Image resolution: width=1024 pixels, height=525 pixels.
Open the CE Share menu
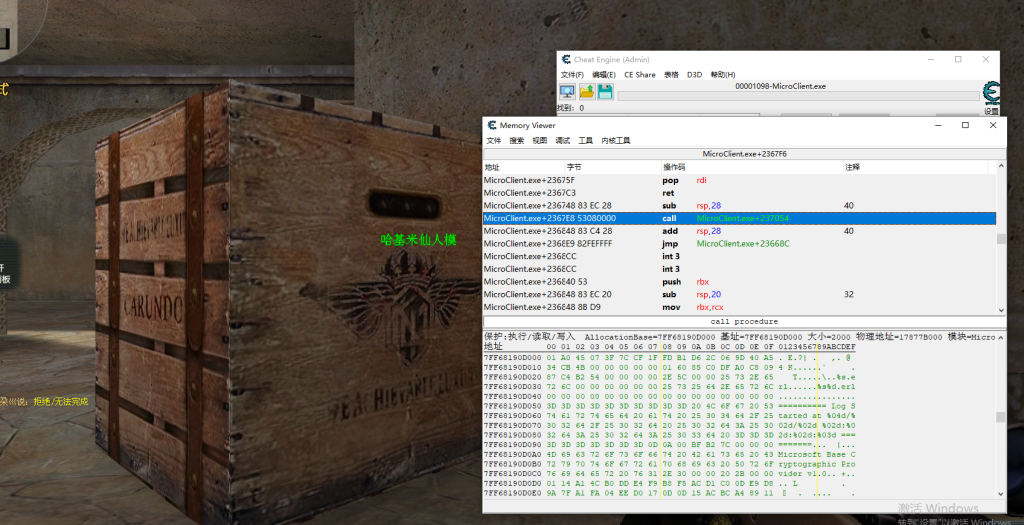(639, 75)
